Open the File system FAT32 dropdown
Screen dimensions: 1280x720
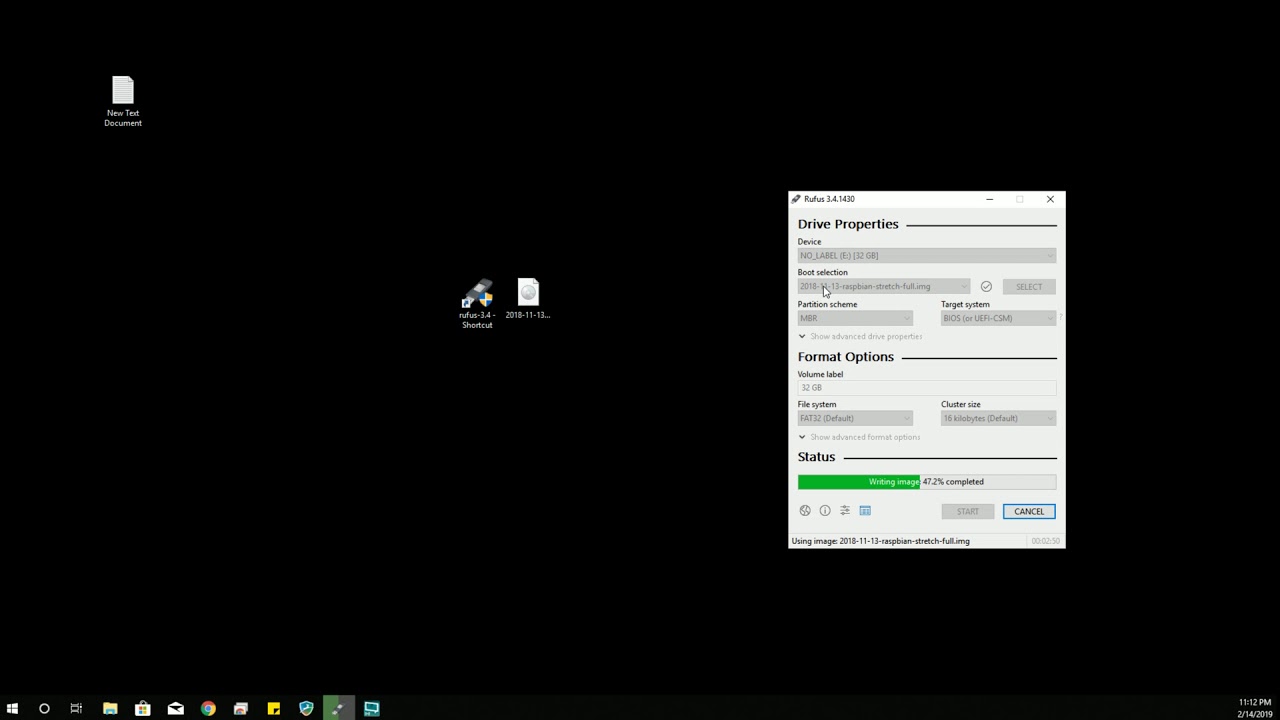click(x=855, y=418)
